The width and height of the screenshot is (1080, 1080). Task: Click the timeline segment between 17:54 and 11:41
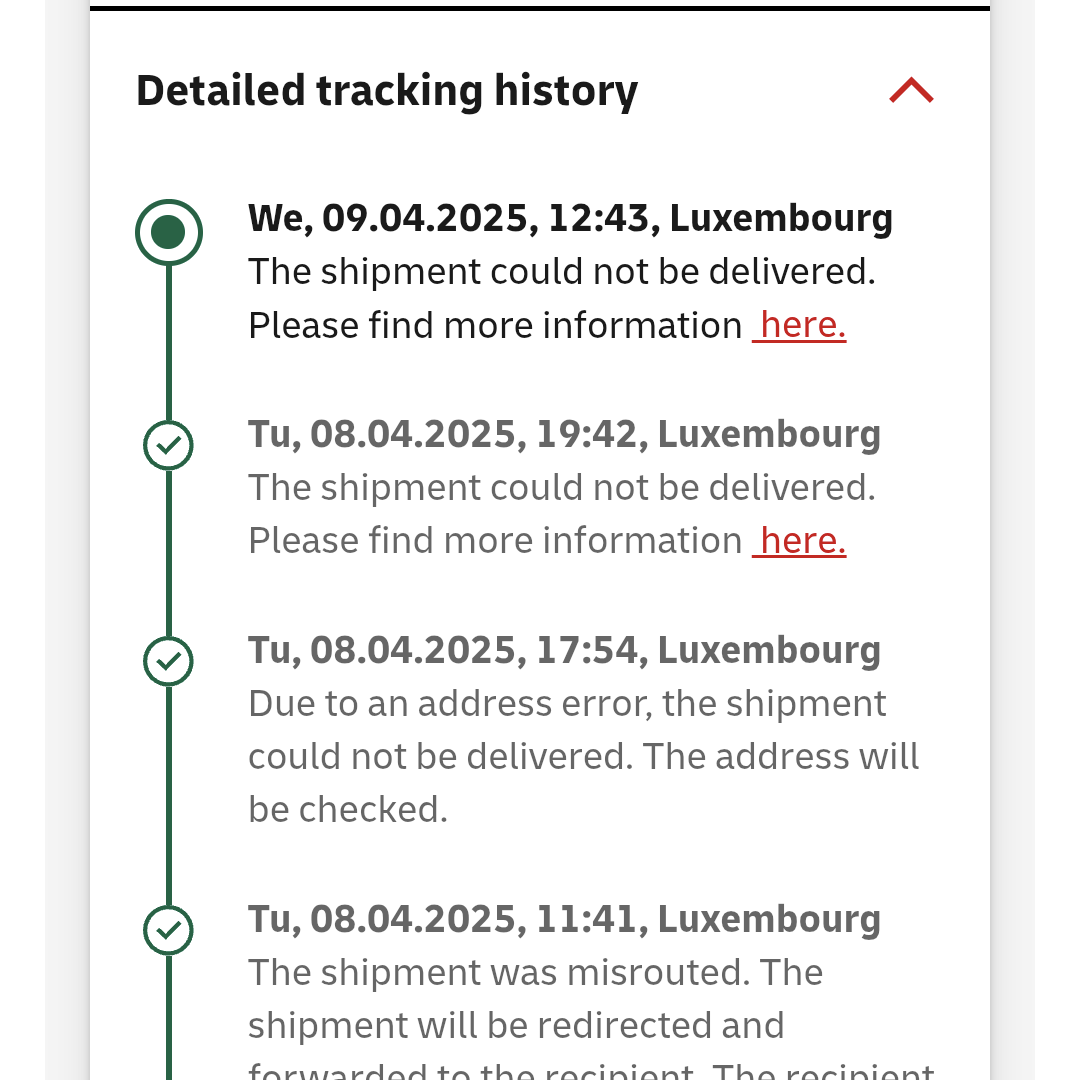(x=169, y=796)
